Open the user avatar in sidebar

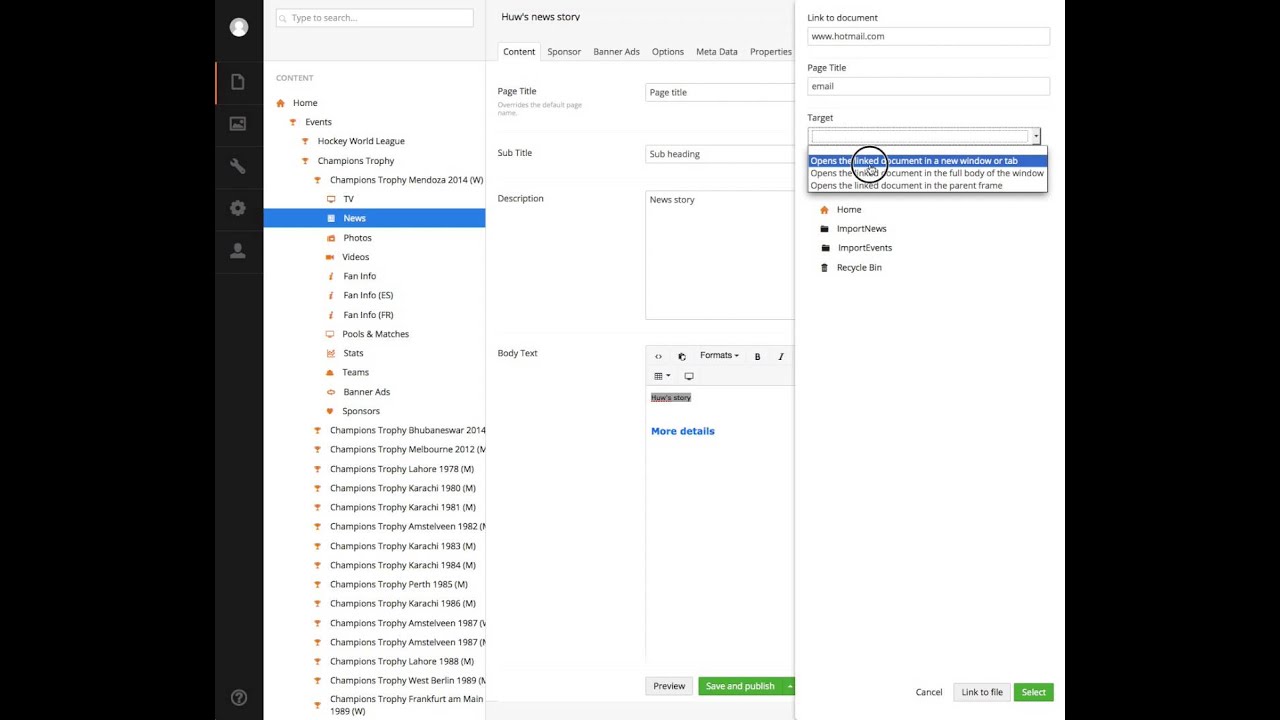pyautogui.click(x=239, y=28)
